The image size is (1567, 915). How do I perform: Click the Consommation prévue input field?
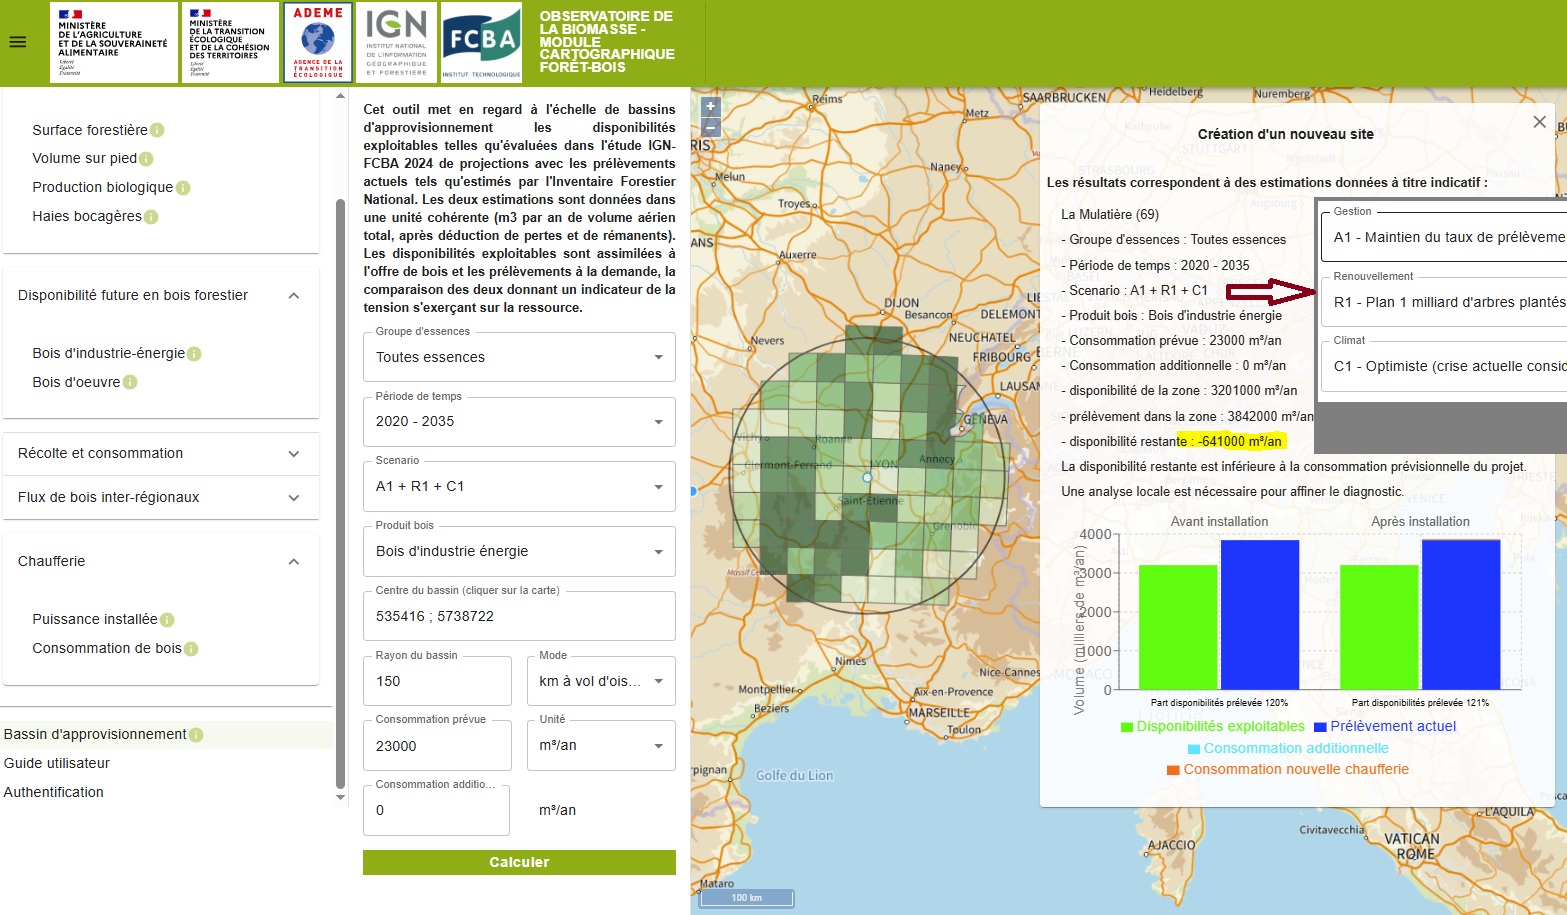click(x=436, y=746)
